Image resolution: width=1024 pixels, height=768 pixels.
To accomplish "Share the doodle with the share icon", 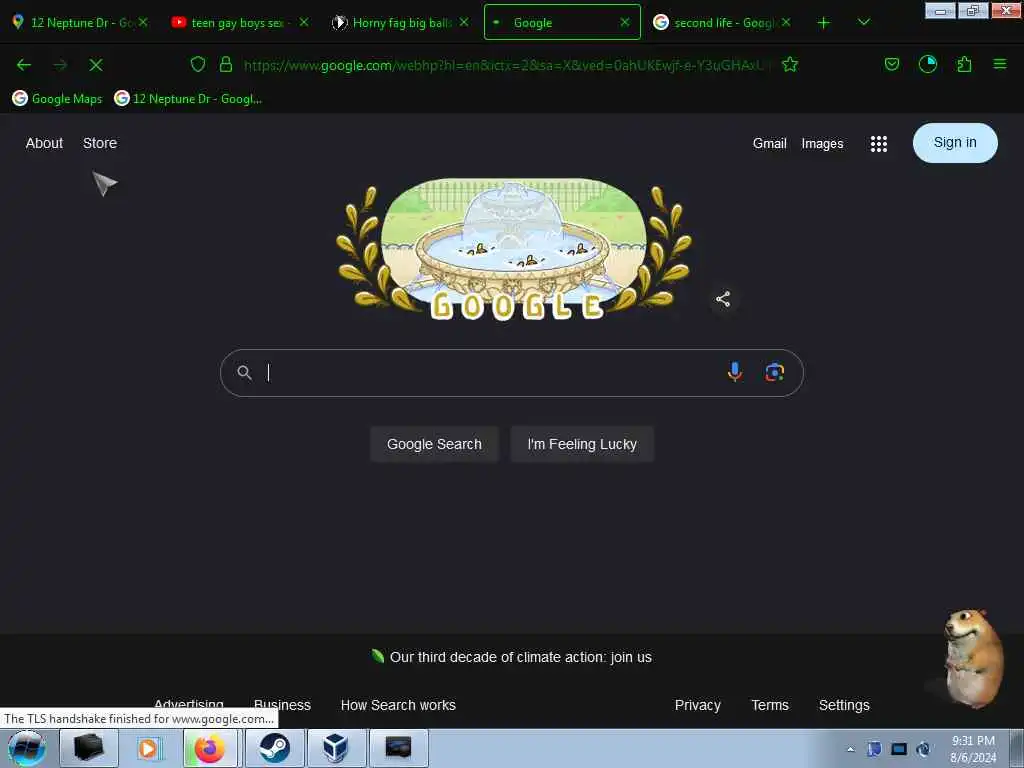I will [723, 299].
